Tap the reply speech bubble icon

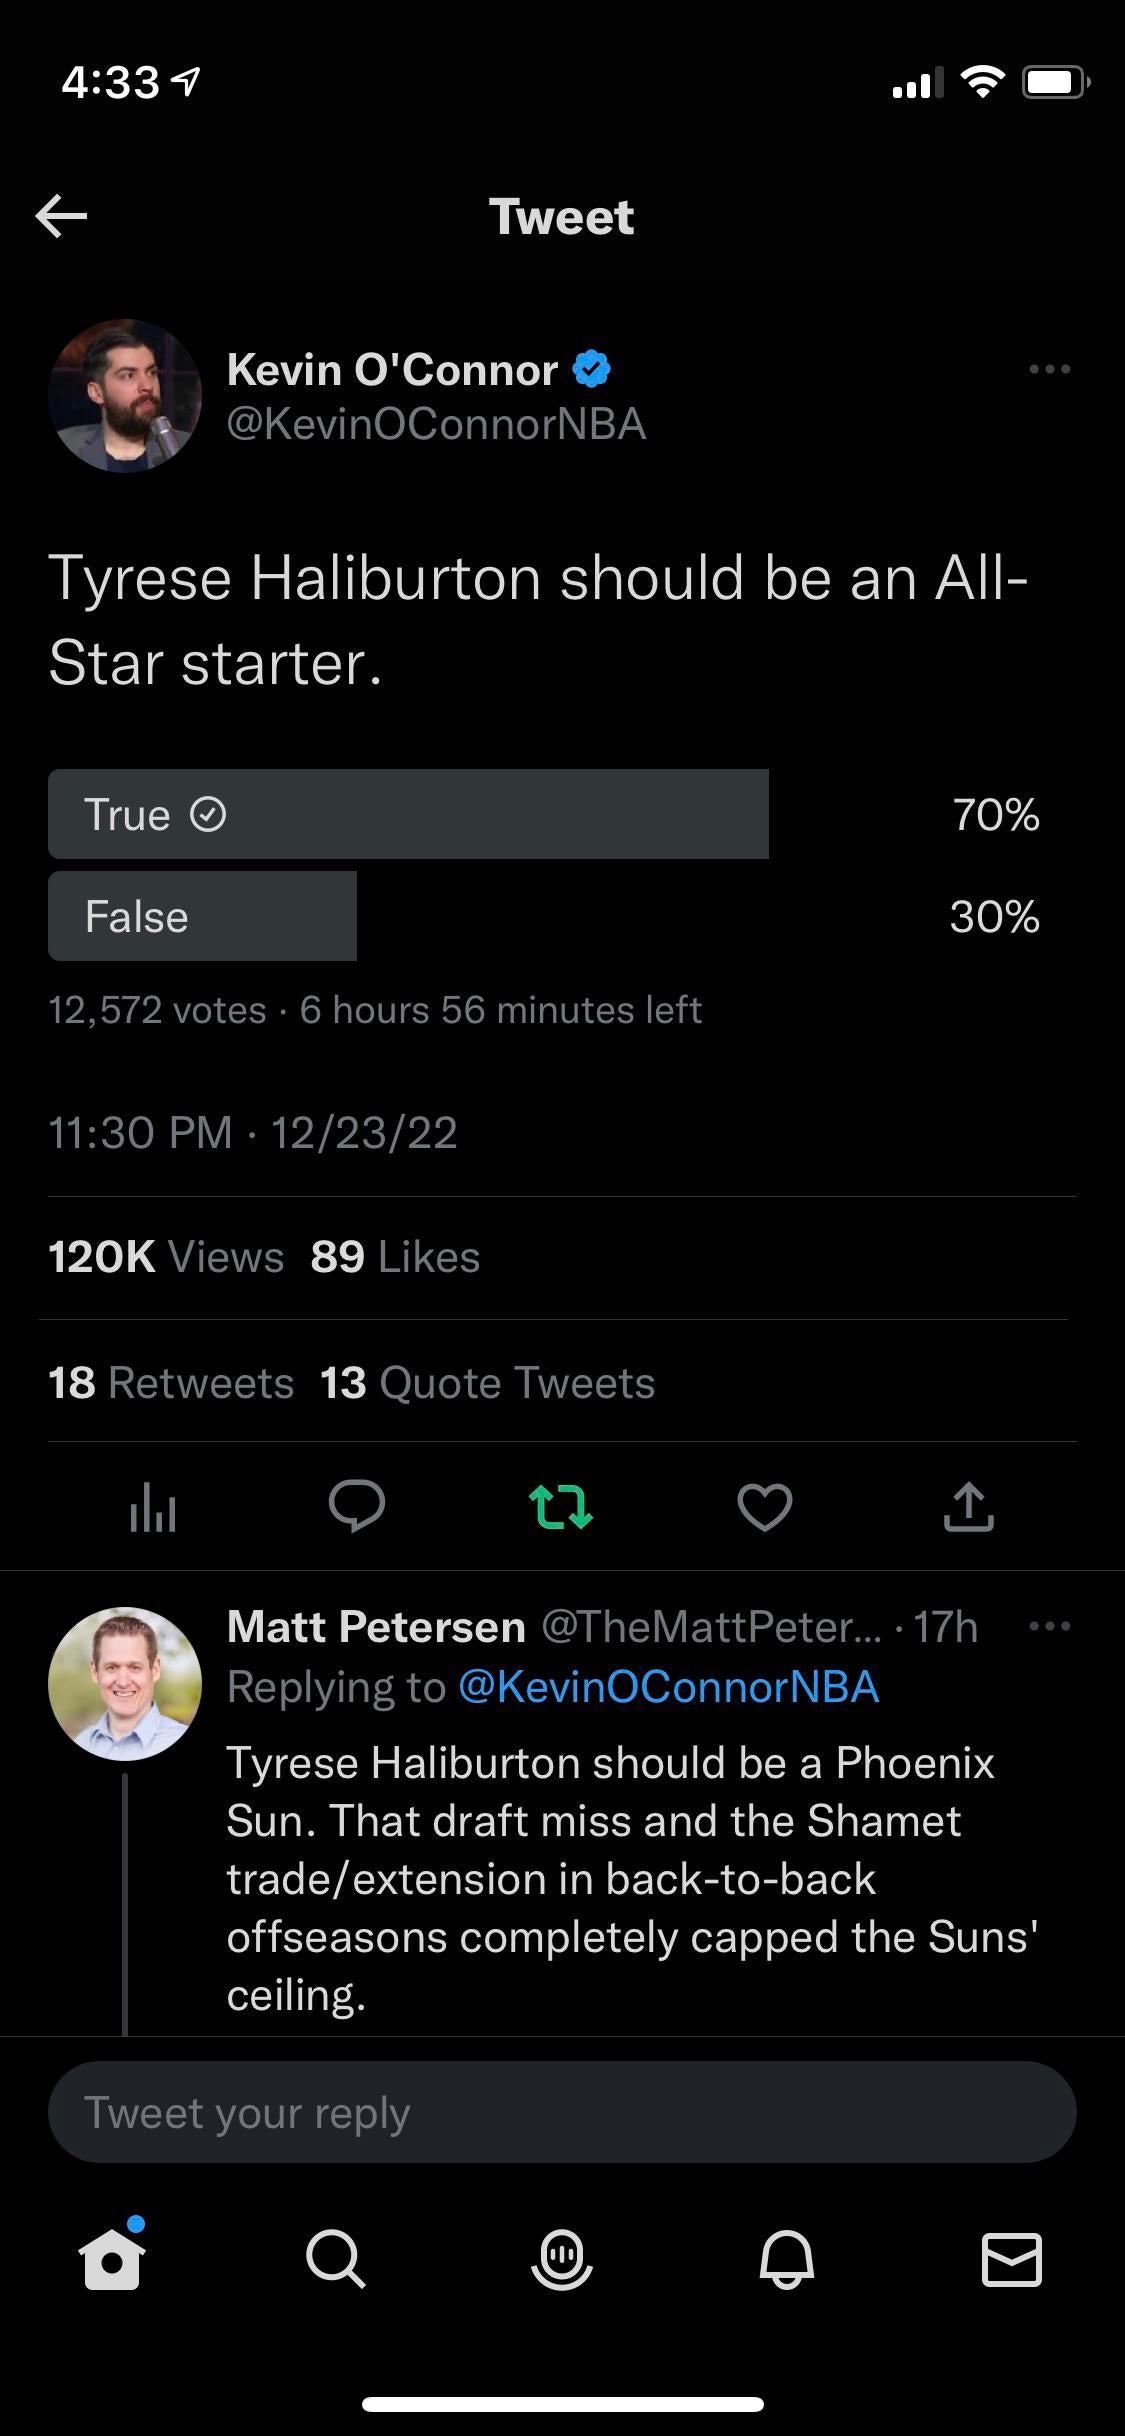click(x=356, y=1506)
